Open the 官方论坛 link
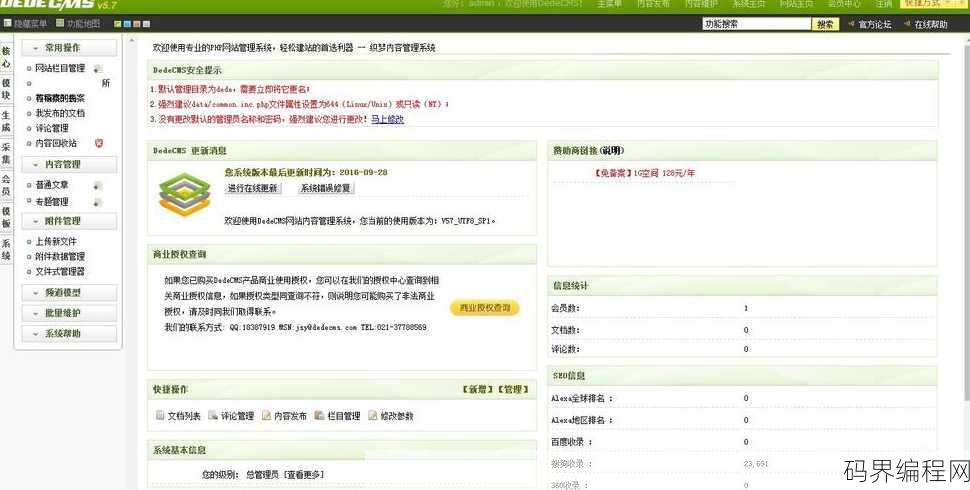Screen dimensions: 970x490 875,24
